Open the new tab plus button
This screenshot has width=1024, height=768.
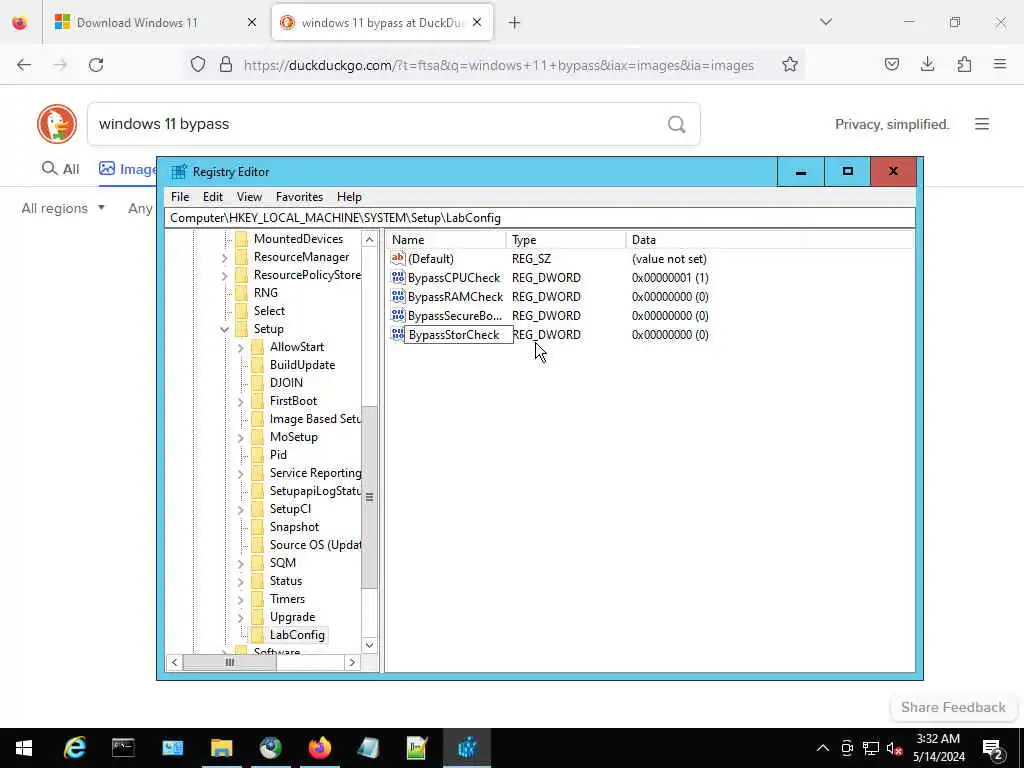point(515,23)
